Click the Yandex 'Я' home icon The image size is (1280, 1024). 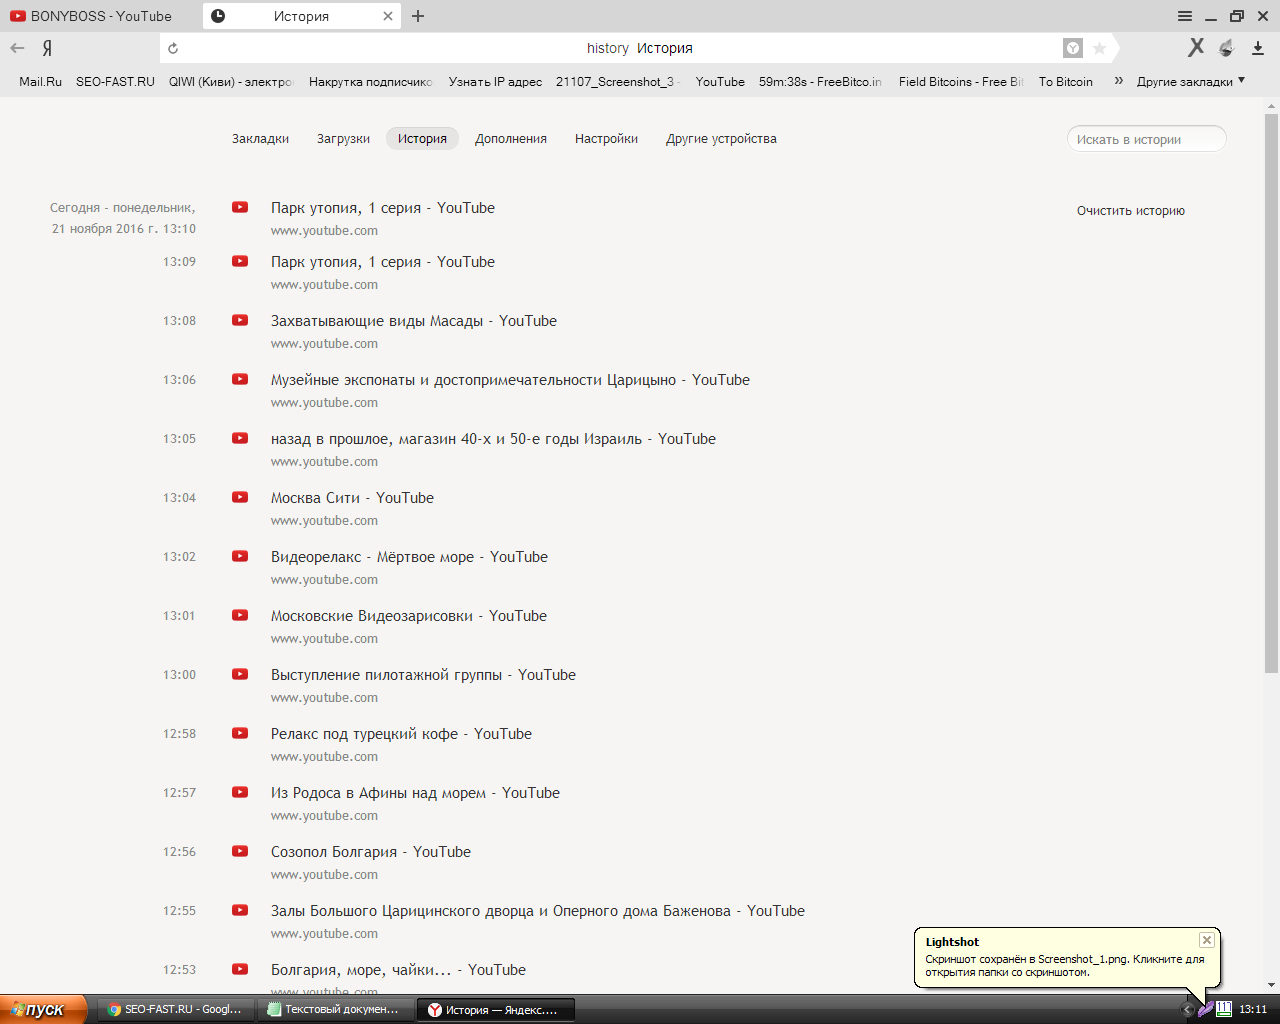point(47,48)
